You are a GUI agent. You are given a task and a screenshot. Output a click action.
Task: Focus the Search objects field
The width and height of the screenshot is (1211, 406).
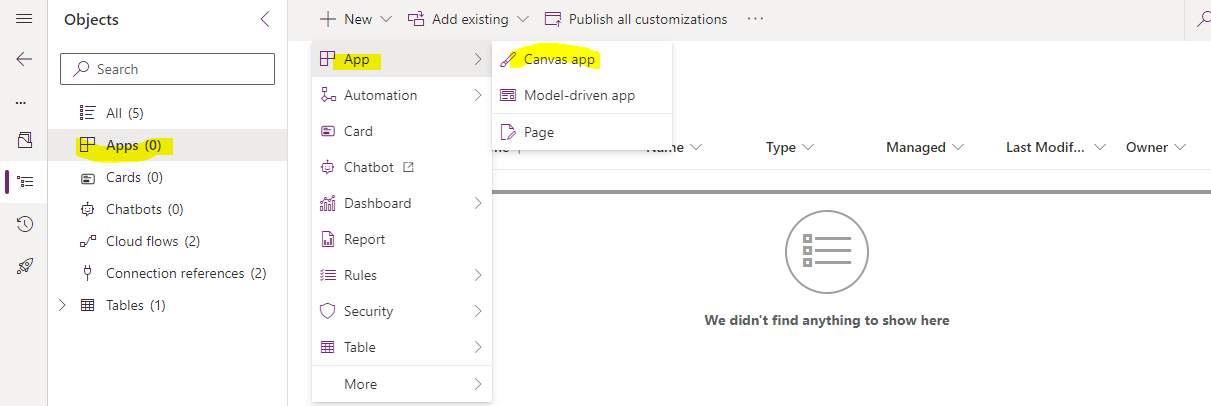point(167,69)
